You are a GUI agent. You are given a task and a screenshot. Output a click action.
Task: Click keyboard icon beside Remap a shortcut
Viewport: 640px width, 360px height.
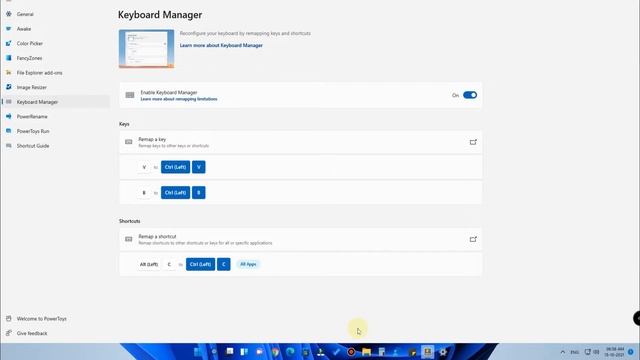129,239
